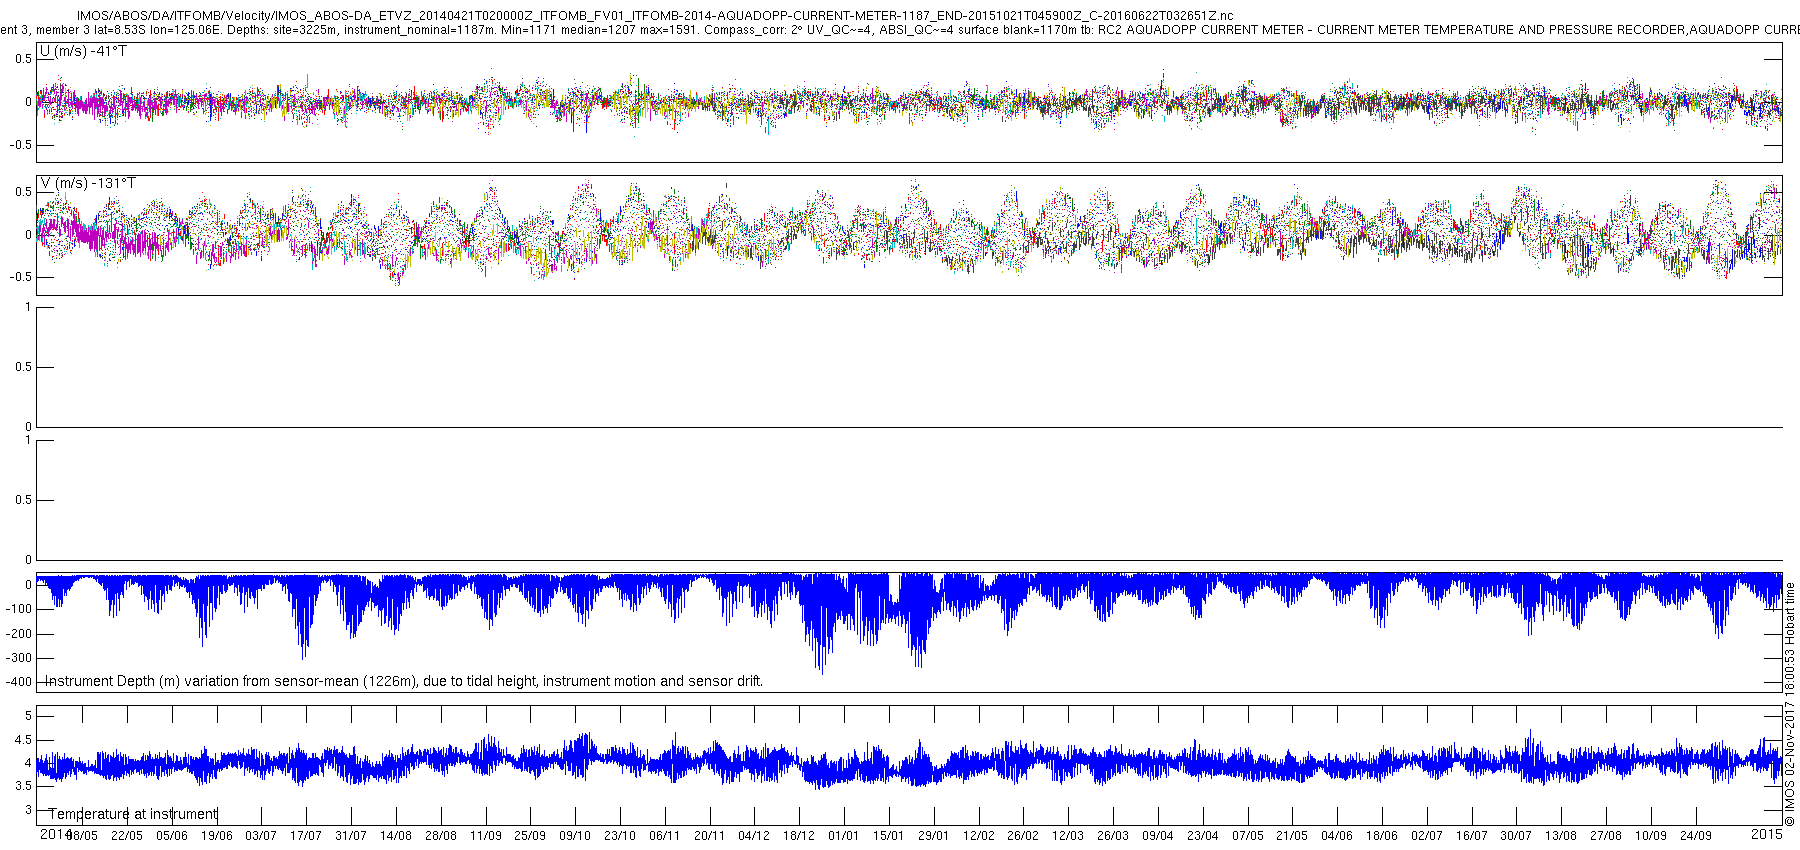Click the '15/01' date tick label

coord(889,836)
